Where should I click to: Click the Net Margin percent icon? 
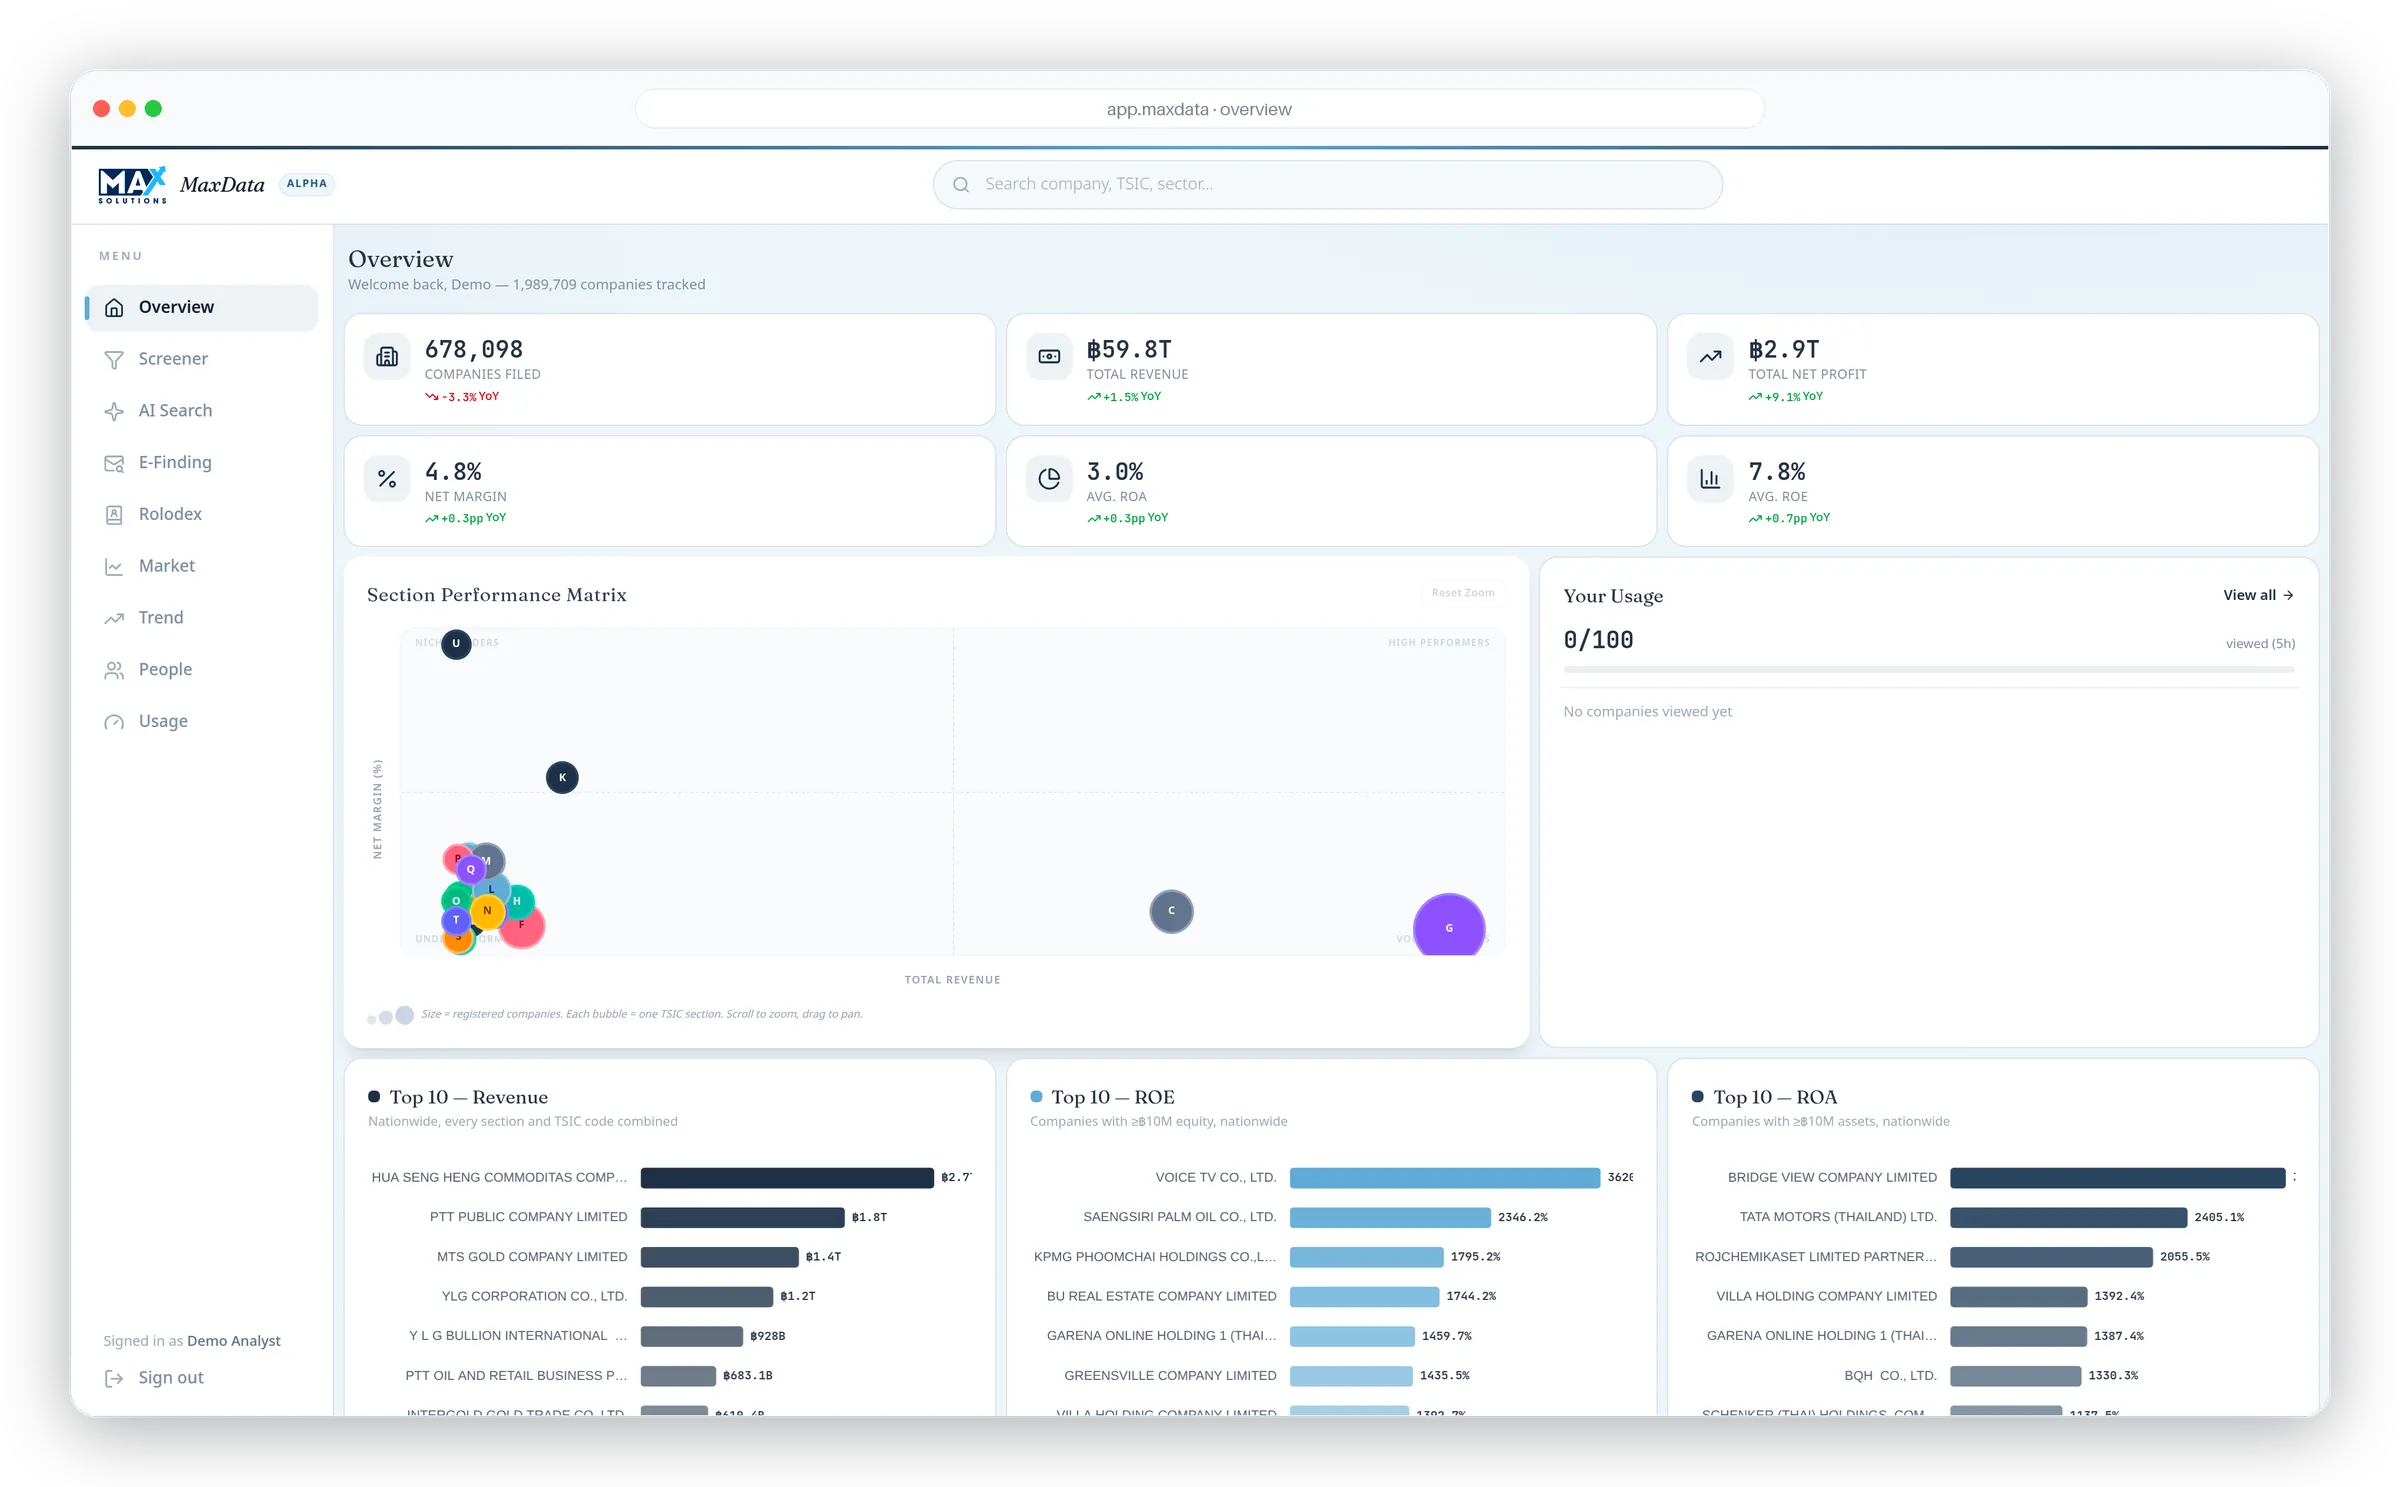(x=387, y=478)
